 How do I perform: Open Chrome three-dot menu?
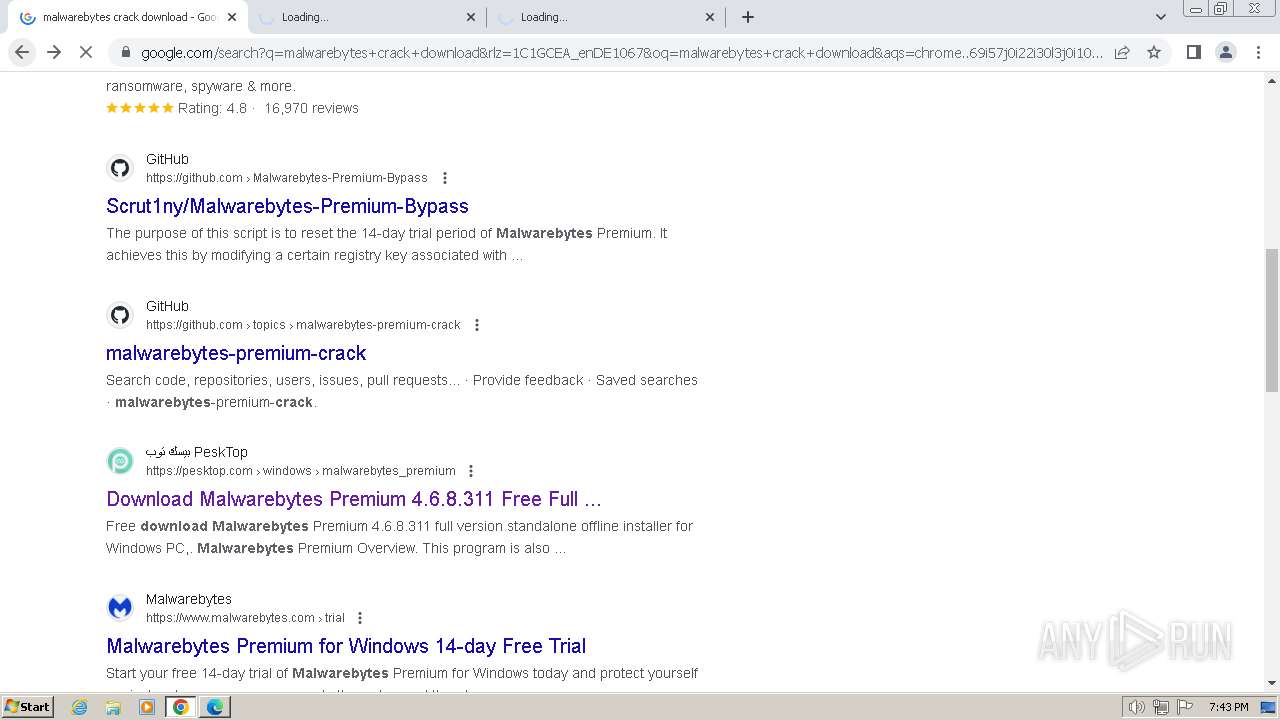pyautogui.click(x=1258, y=52)
